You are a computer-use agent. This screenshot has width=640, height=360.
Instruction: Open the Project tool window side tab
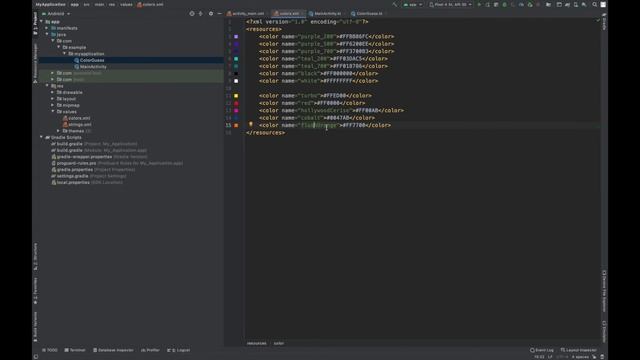point(36,24)
